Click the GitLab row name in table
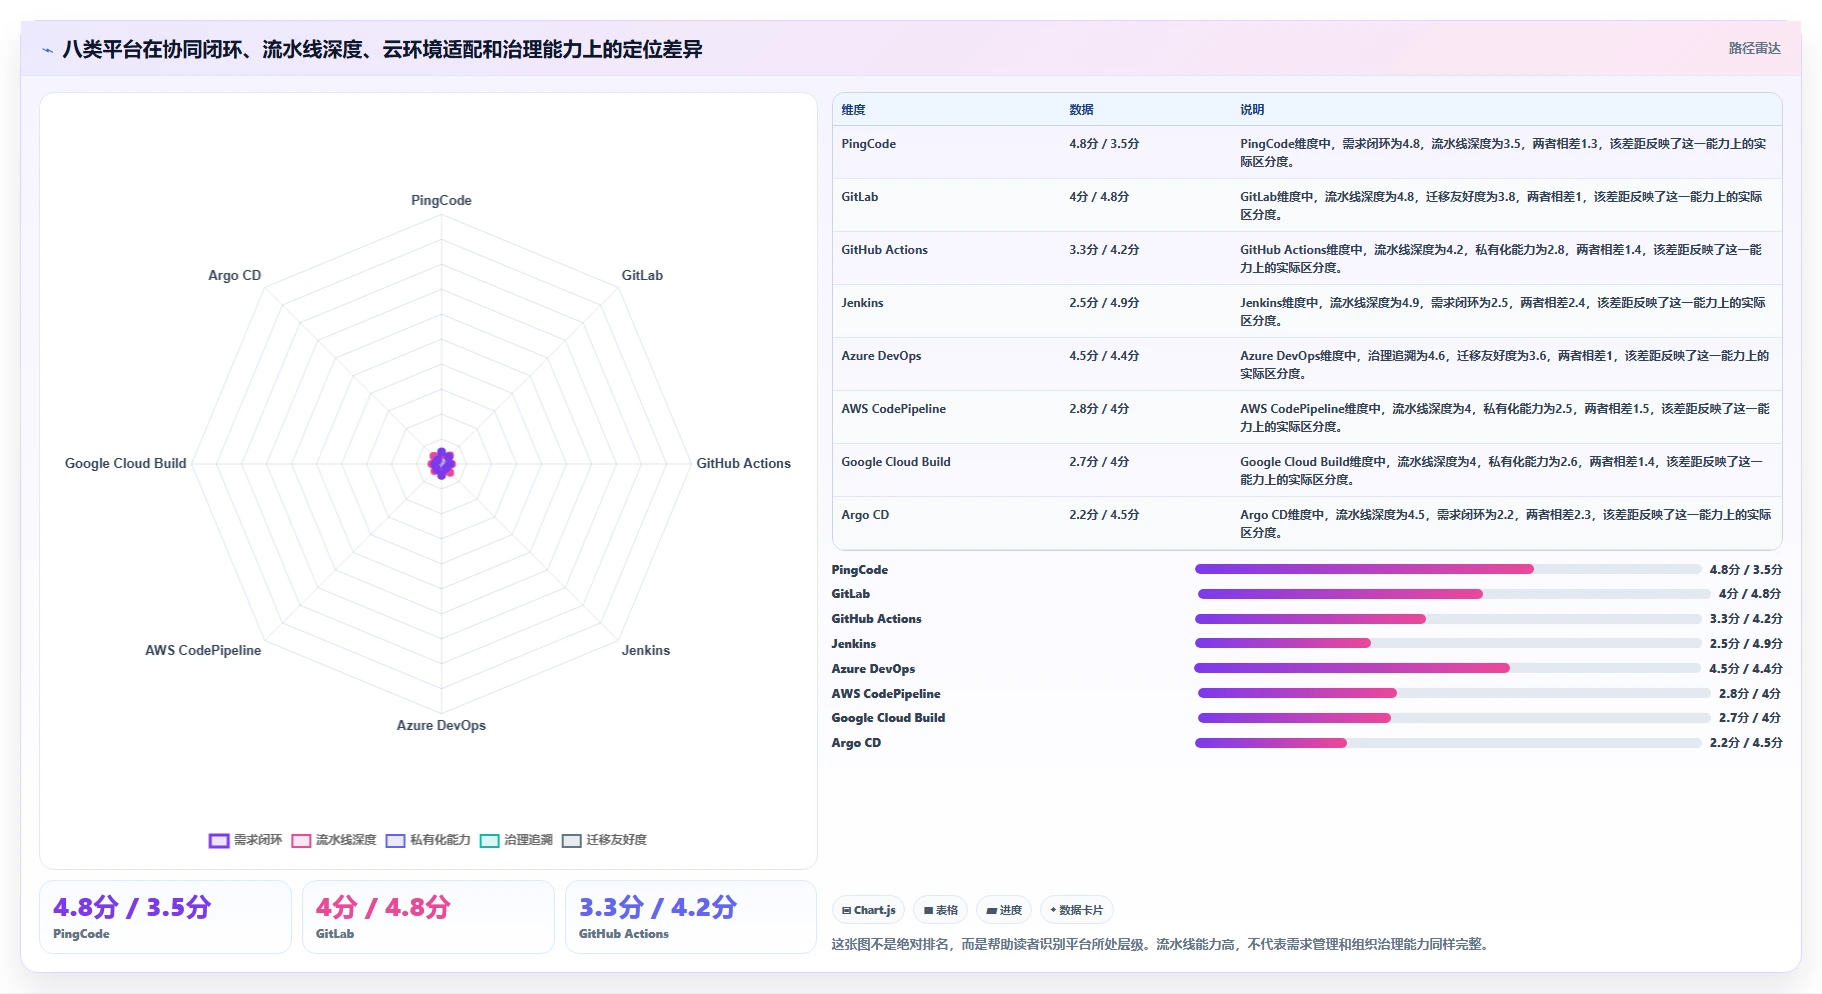 point(859,197)
